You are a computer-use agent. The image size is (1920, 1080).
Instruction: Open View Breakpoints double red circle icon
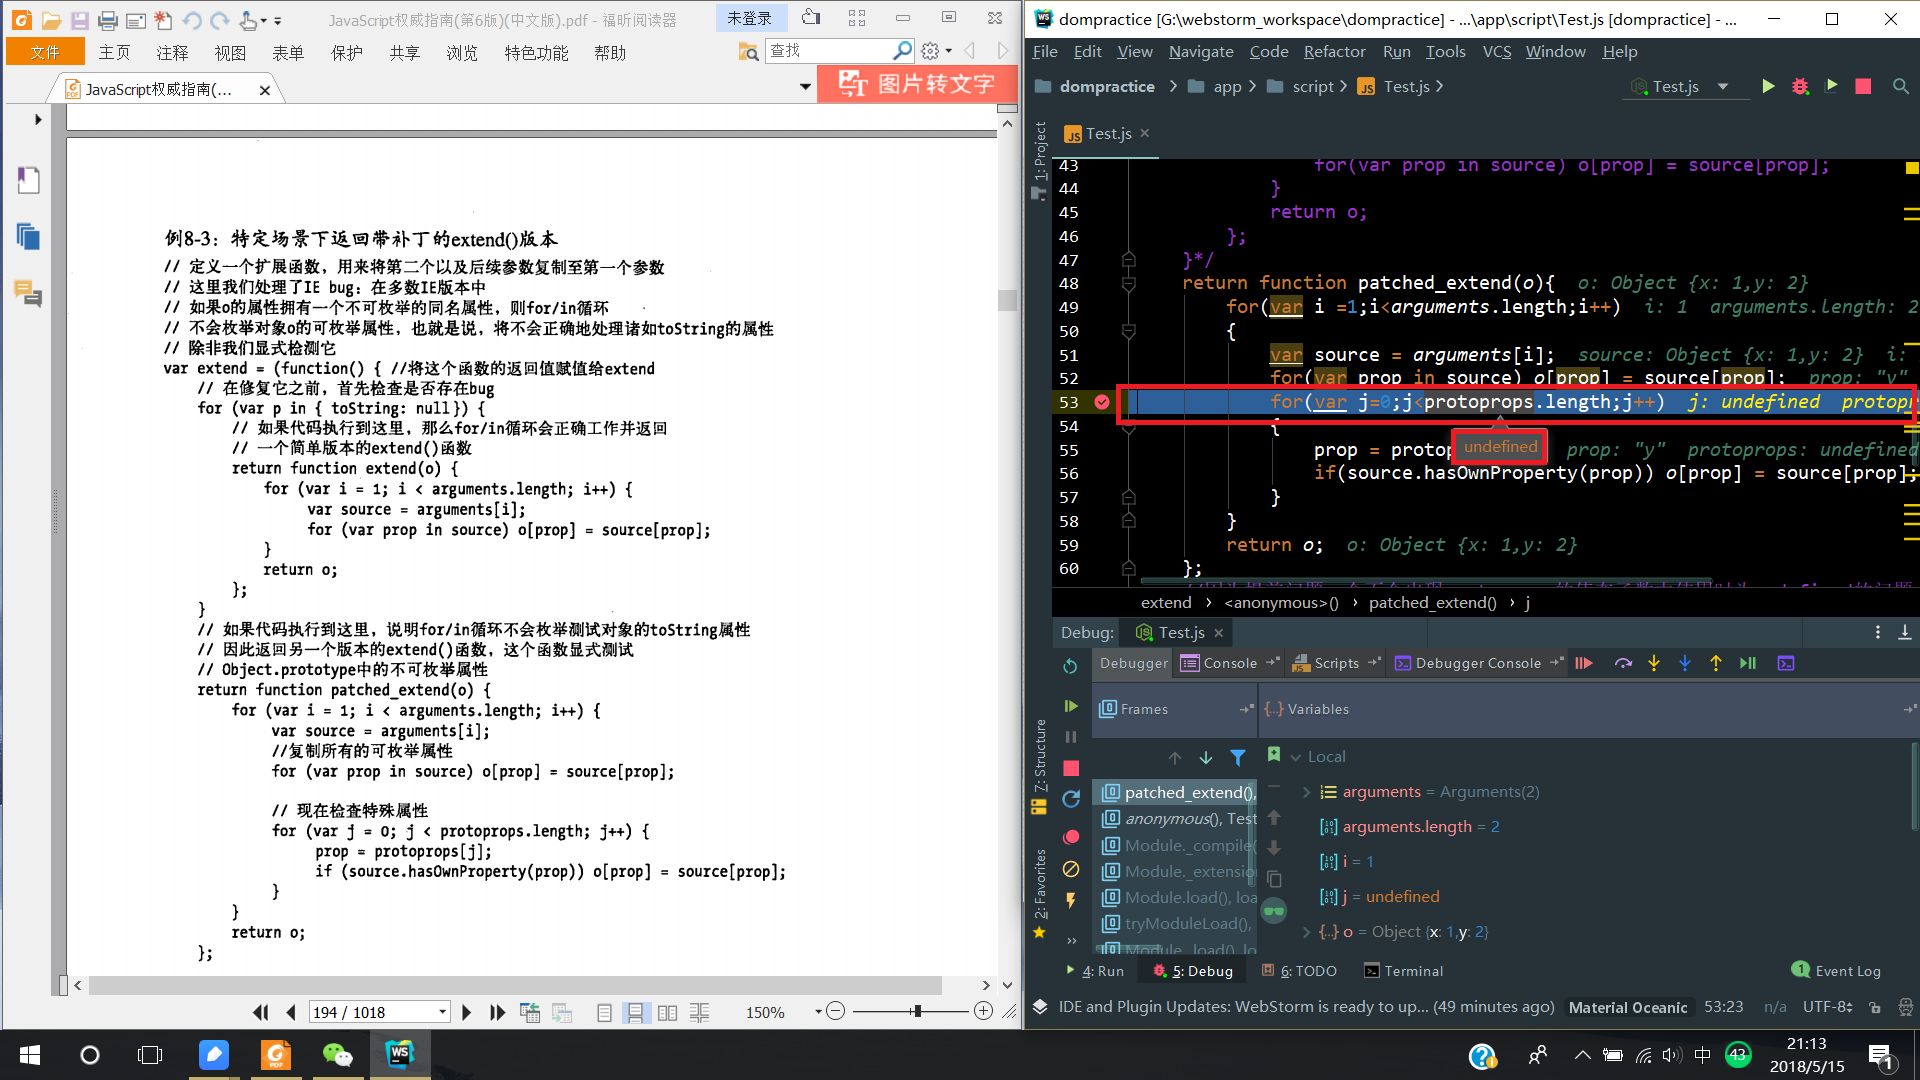click(x=1071, y=836)
